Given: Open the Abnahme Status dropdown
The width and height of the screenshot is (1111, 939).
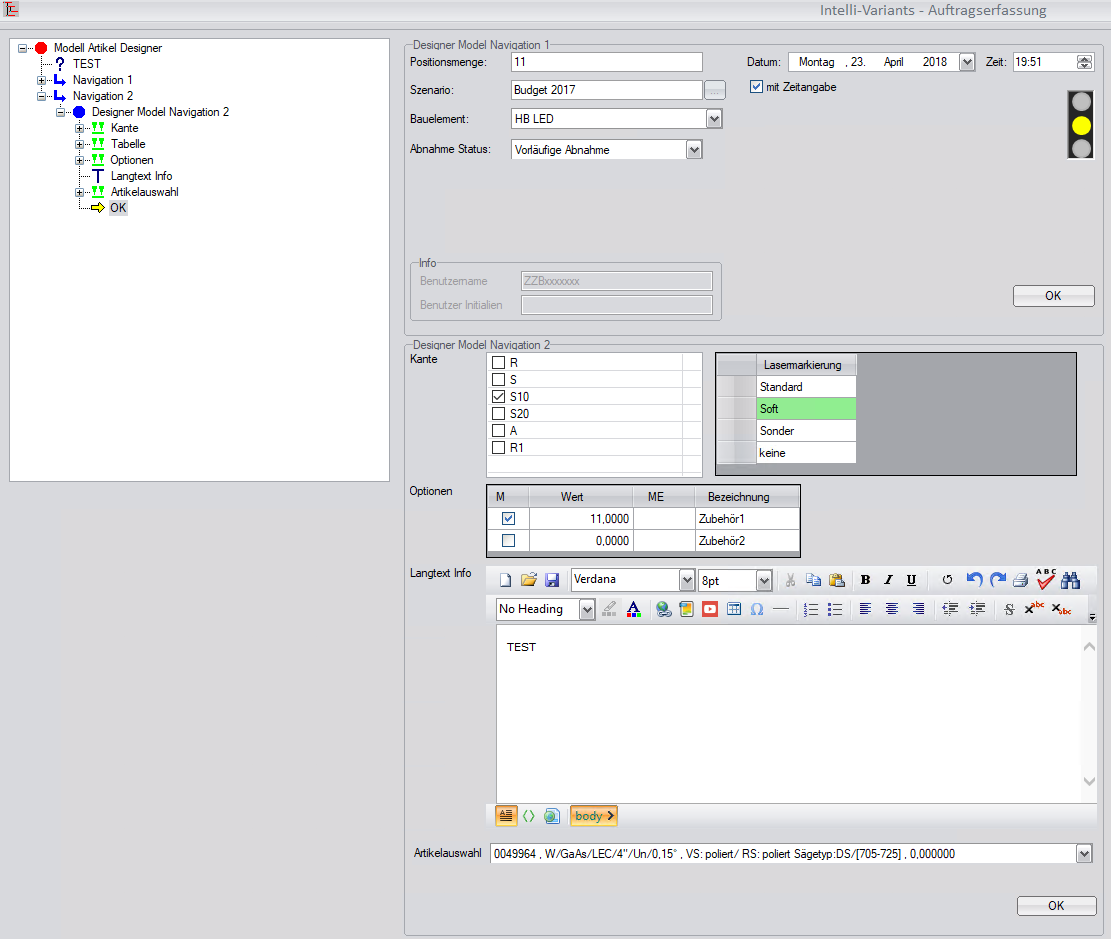Looking at the screenshot, I should point(694,150).
